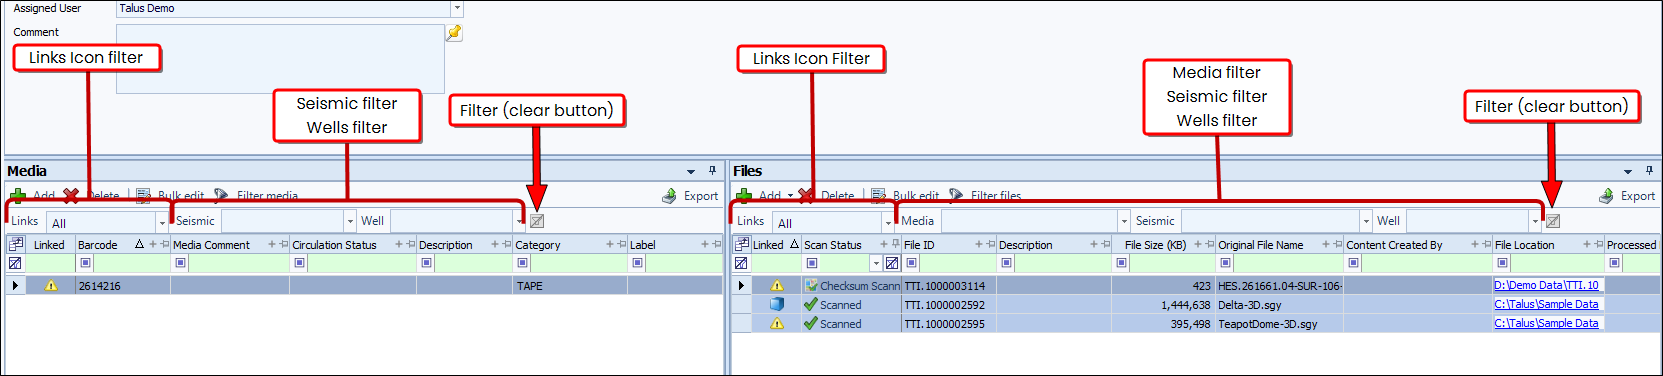Open the Files panel header options arrow
The width and height of the screenshot is (1663, 376).
(1628, 171)
